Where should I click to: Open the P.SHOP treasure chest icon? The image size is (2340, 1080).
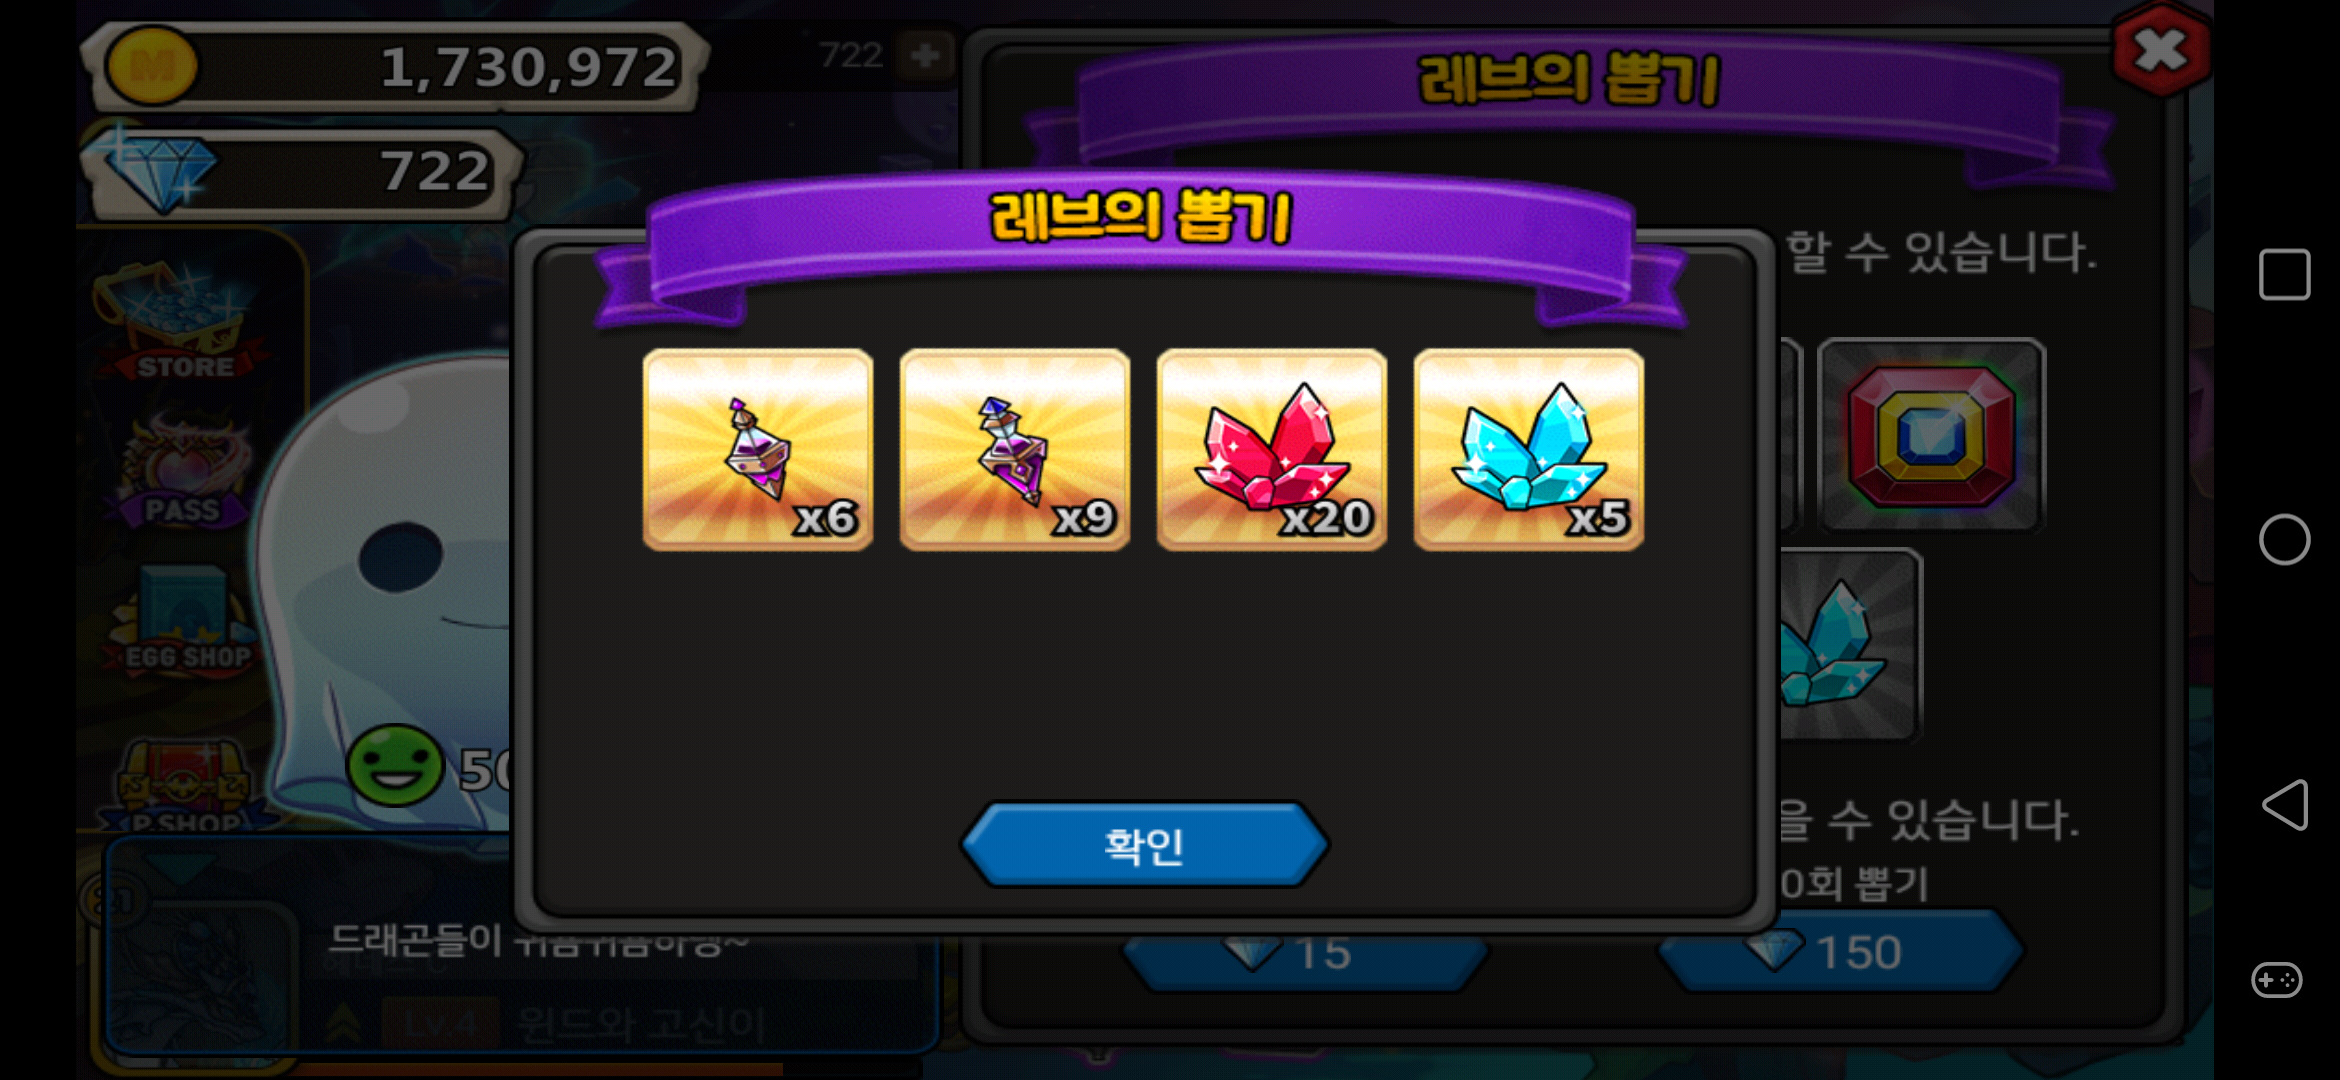pos(184,786)
